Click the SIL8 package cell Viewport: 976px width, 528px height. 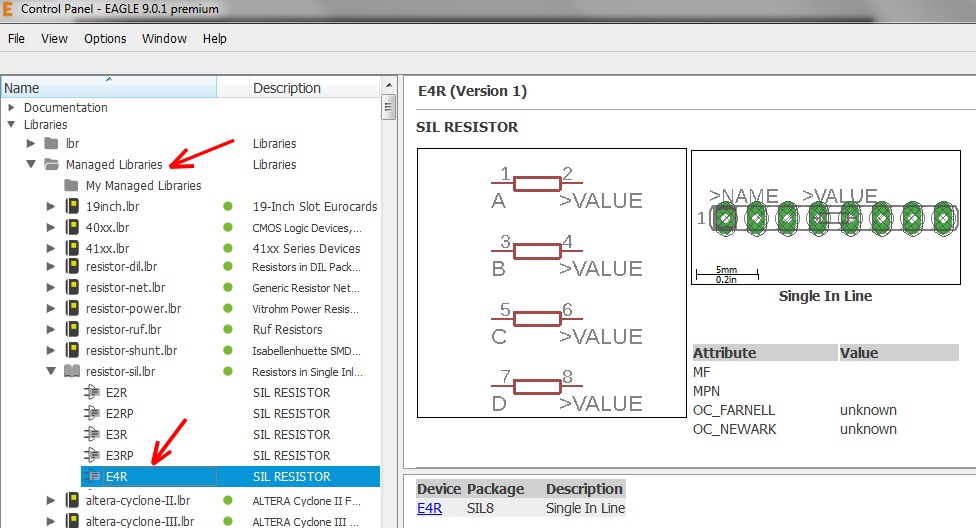[480, 508]
